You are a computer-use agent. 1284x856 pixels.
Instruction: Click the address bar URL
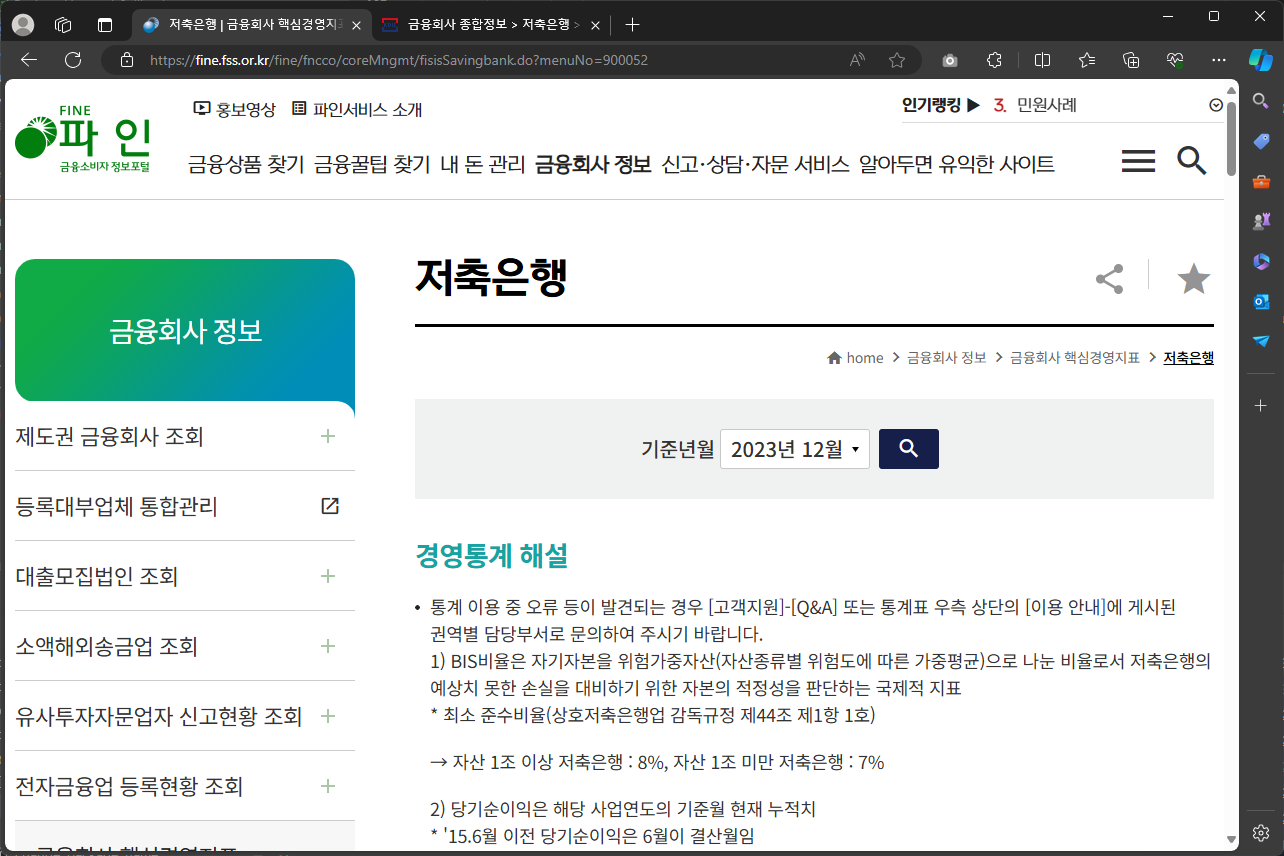398,60
